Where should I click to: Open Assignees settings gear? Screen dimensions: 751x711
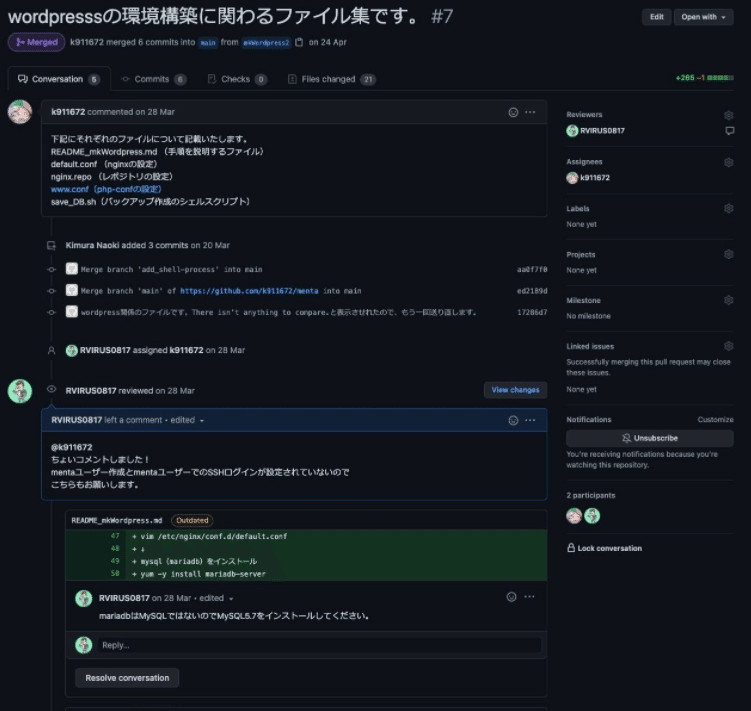tap(728, 162)
